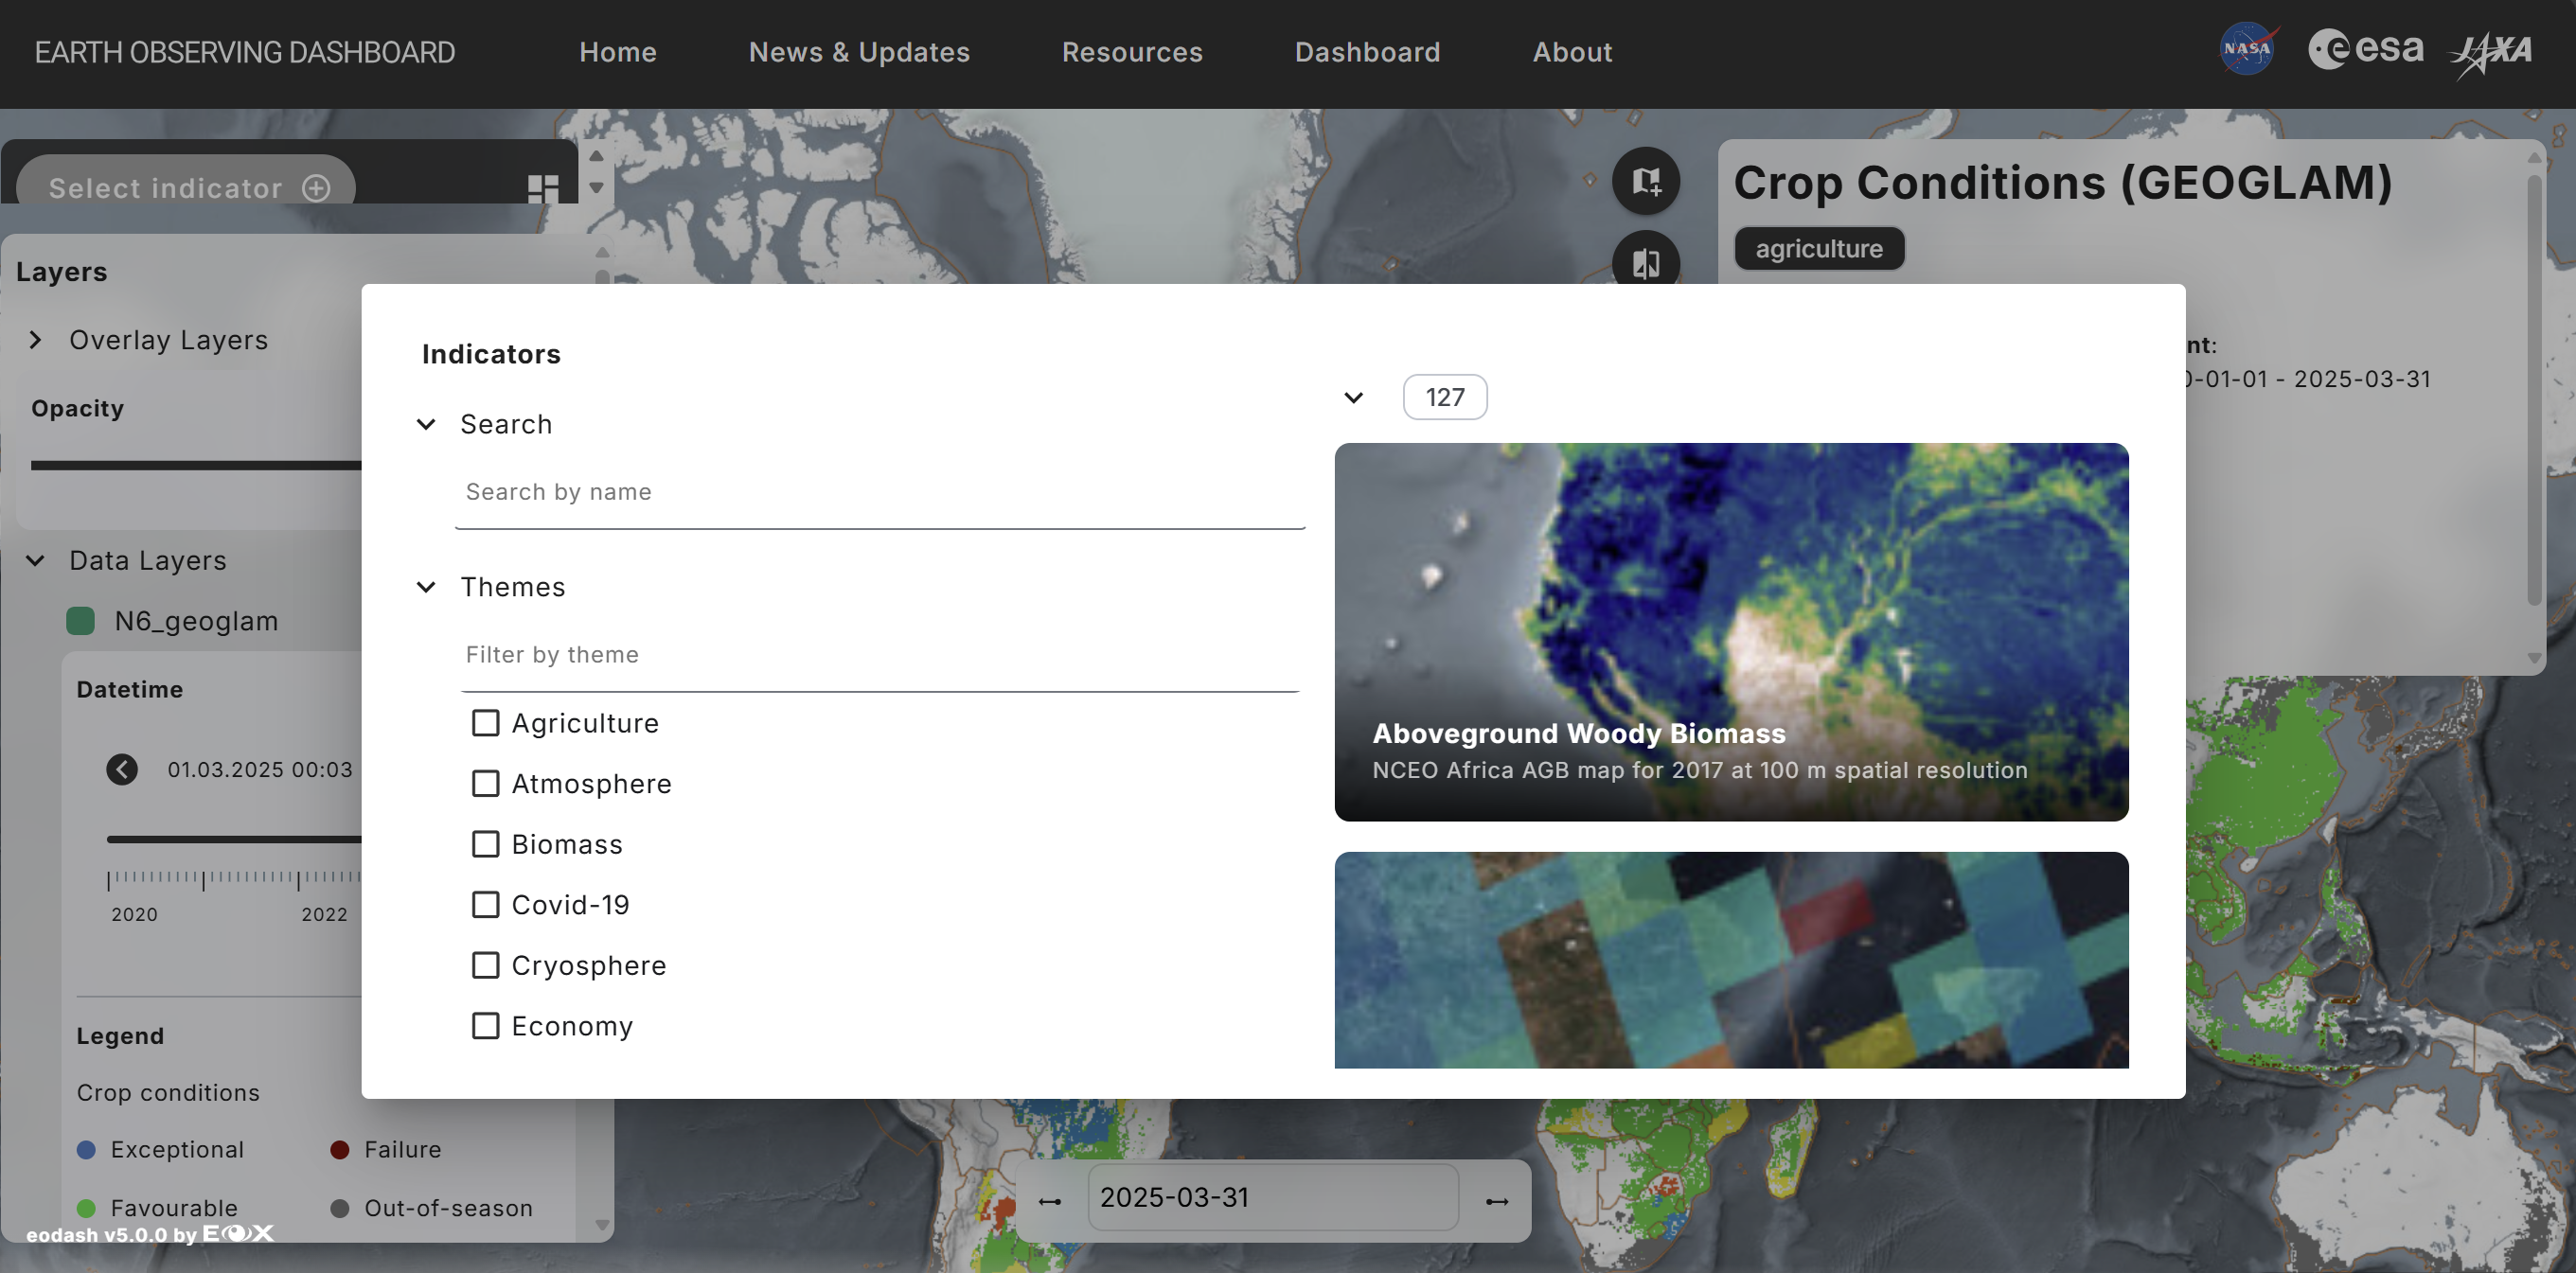Click the Out-of-season gray legend dot
This screenshot has height=1273, width=2576.
[x=340, y=1208]
